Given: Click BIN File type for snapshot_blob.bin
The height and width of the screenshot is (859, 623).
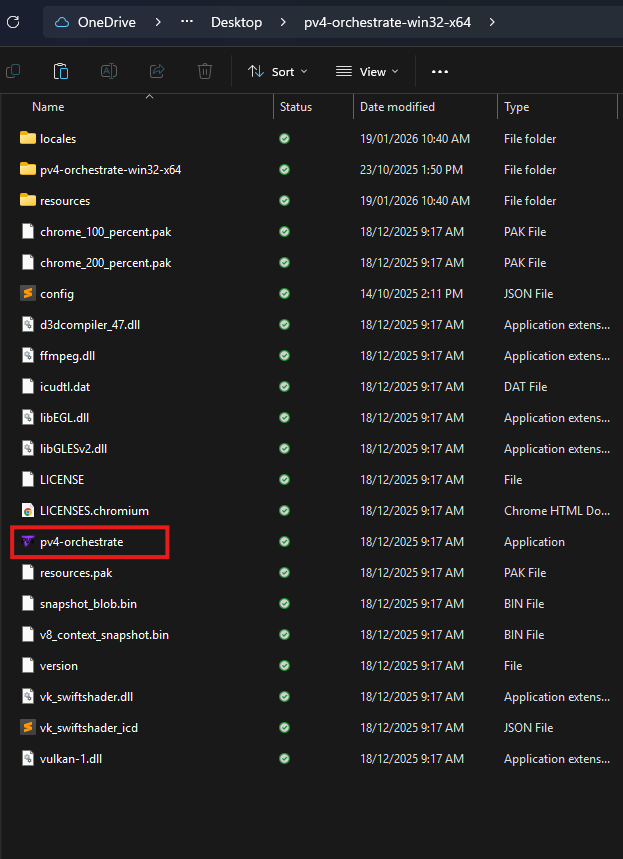Looking at the screenshot, I should 524,604.
